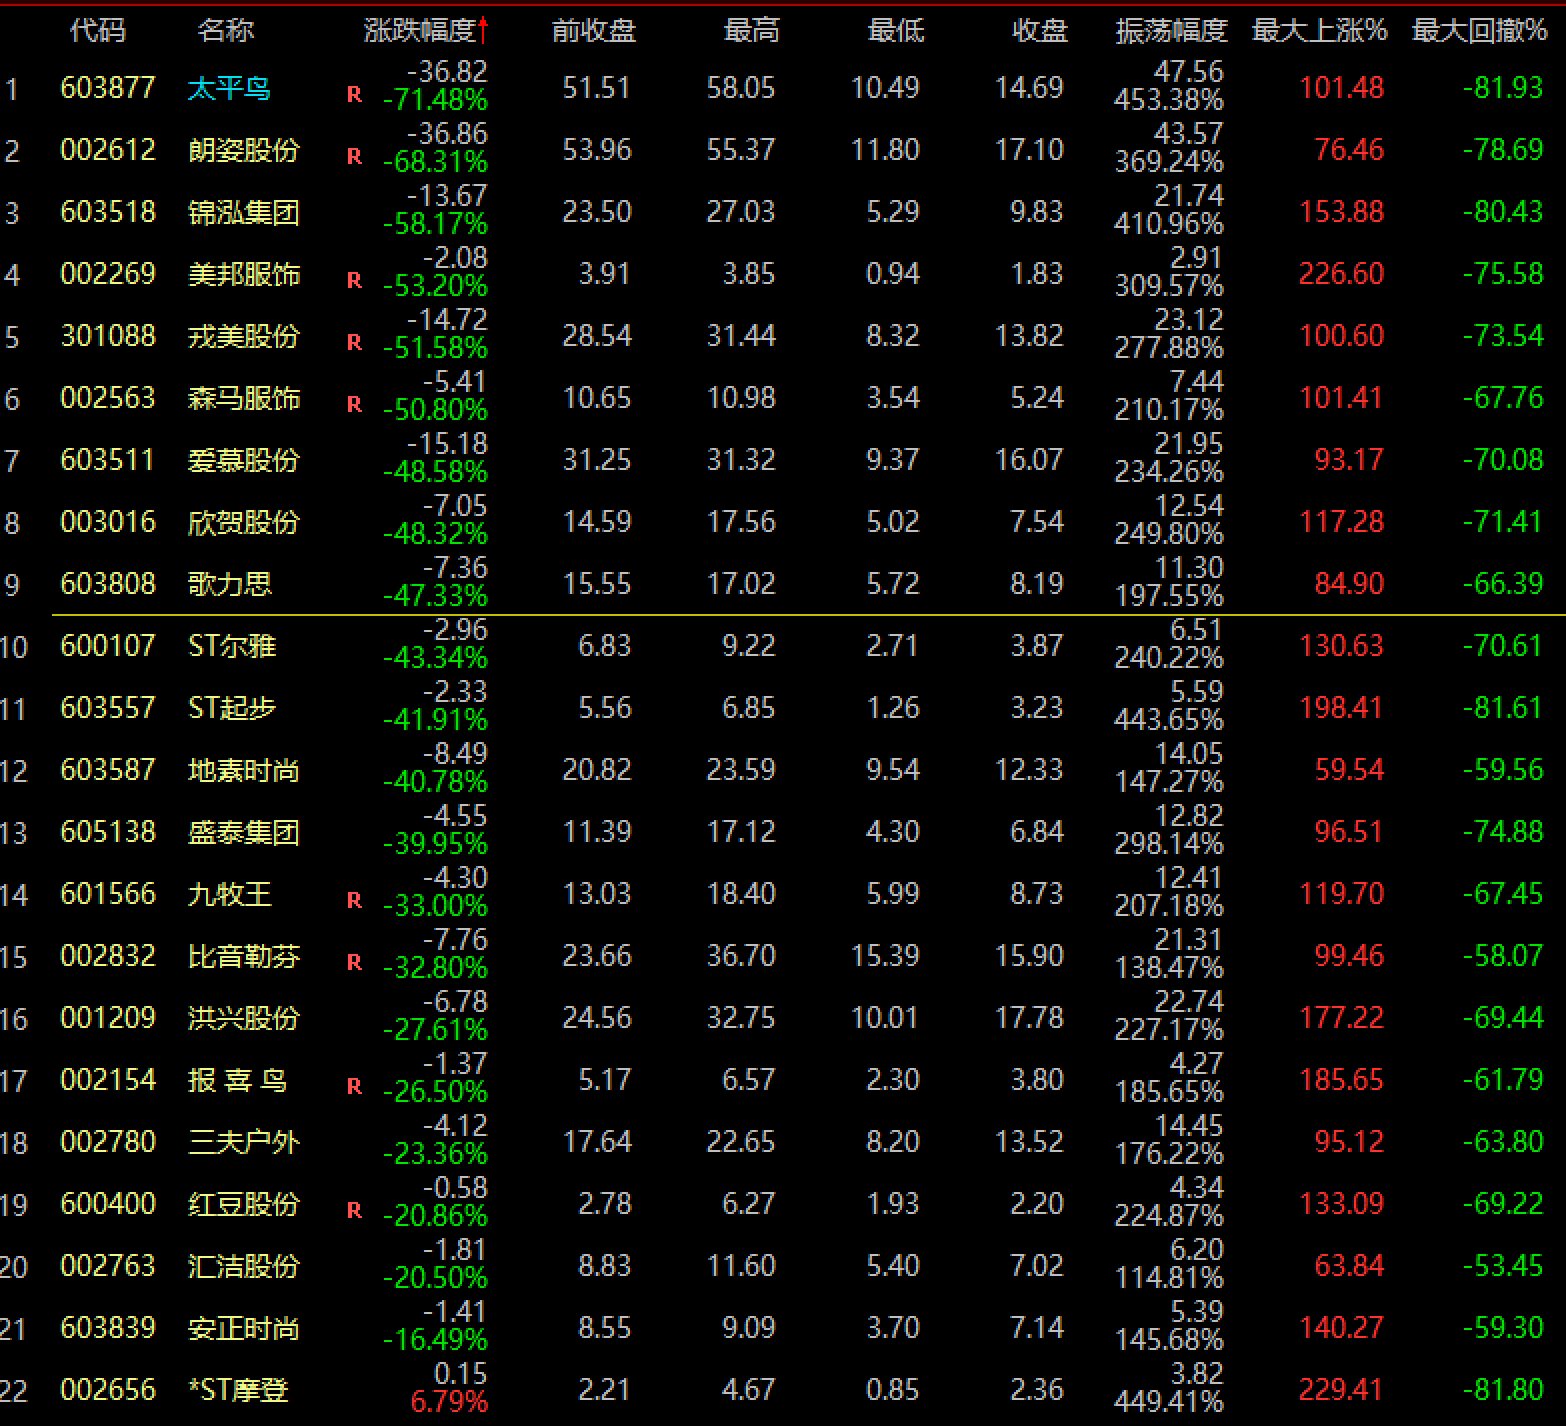Select stock name 安正时尚
The height and width of the screenshot is (1426, 1566).
click(x=244, y=1328)
